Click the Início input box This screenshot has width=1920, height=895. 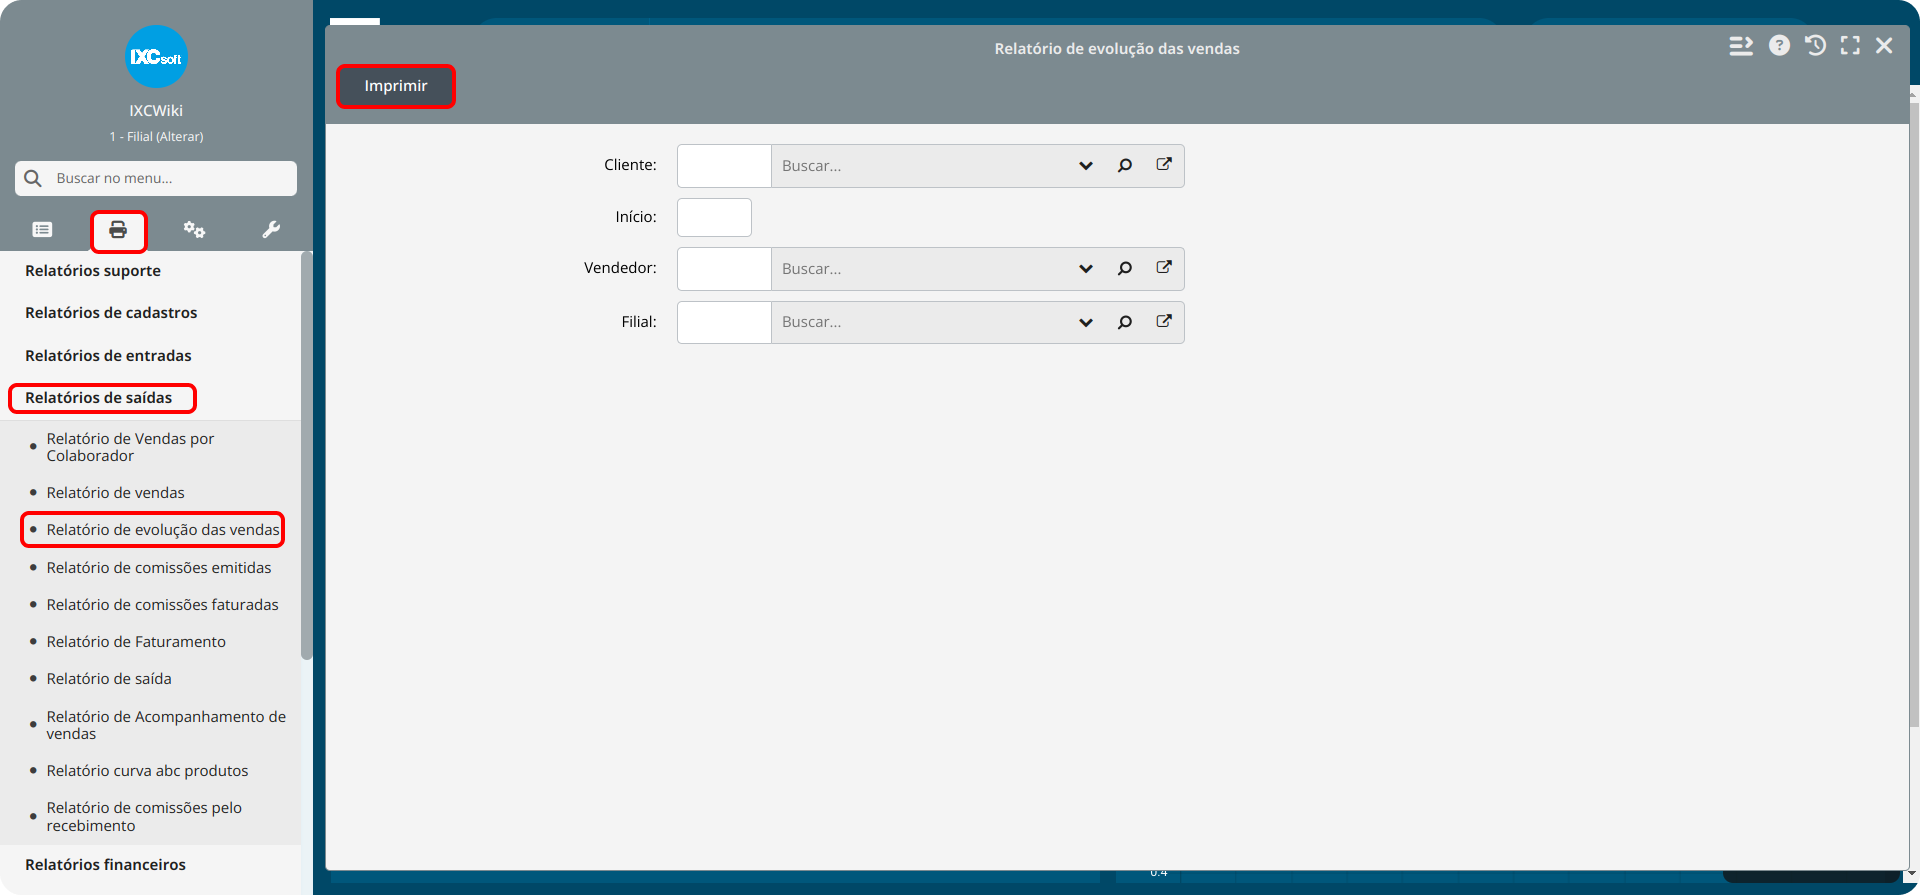[714, 217]
